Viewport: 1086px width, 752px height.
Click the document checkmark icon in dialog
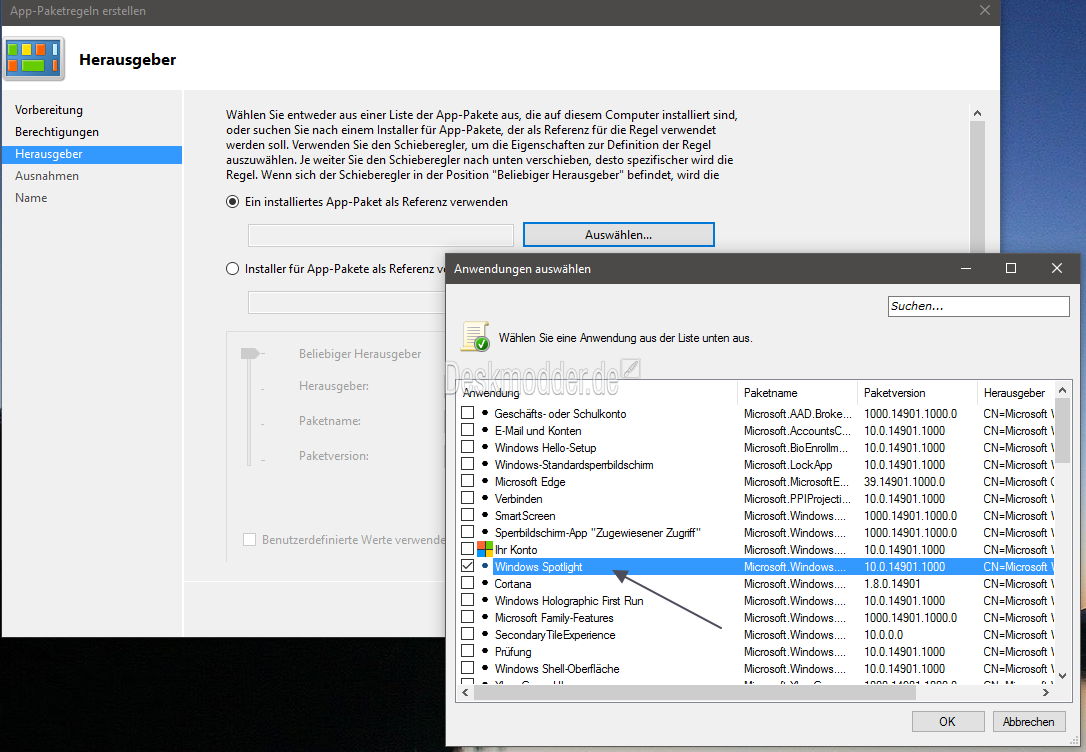[475, 337]
